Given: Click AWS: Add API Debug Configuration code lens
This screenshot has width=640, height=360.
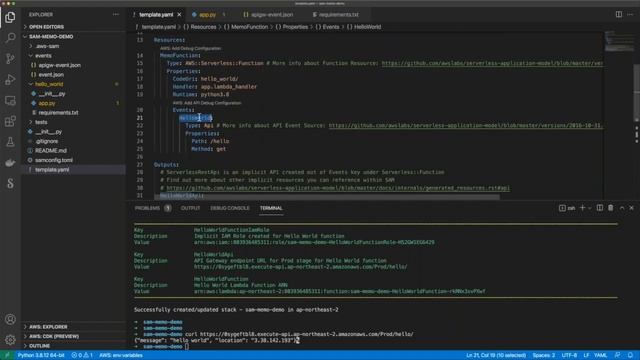Looking at the screenshot, I should [207, 103].
